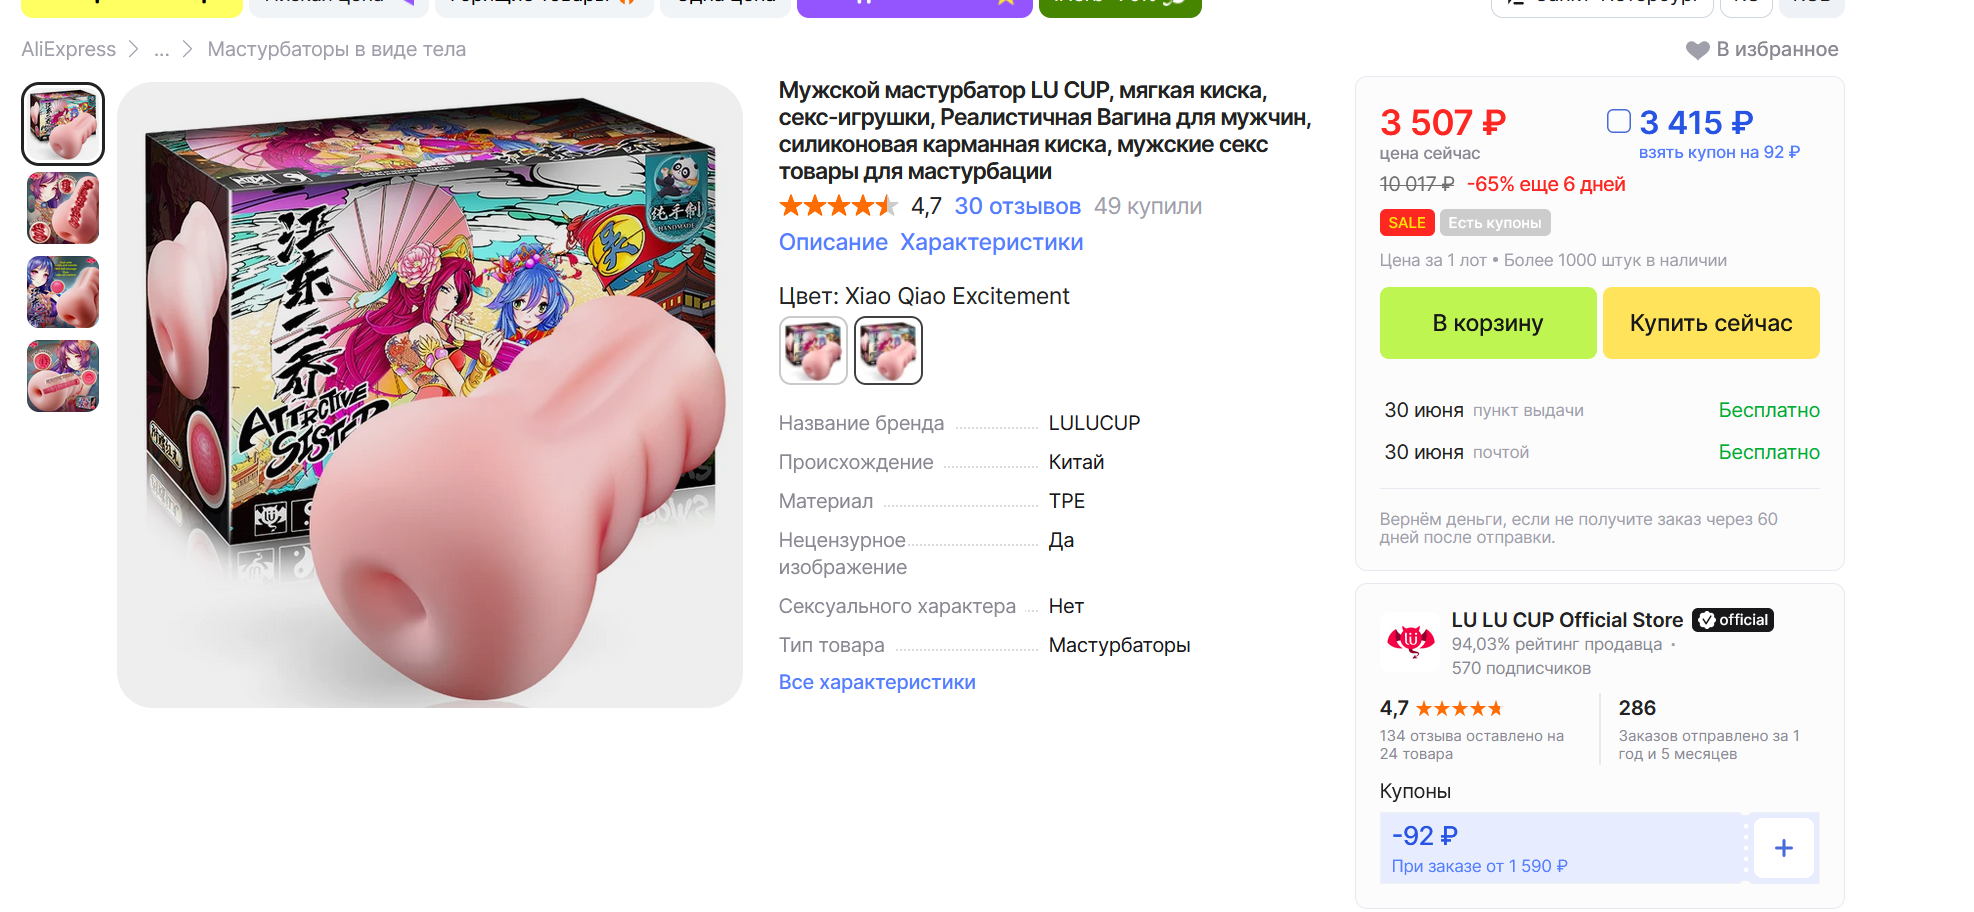Tick the 3 415 ₽ coupon price checkbox
The height and width of the screenshot is (912, 1974).
(1618, 122)
